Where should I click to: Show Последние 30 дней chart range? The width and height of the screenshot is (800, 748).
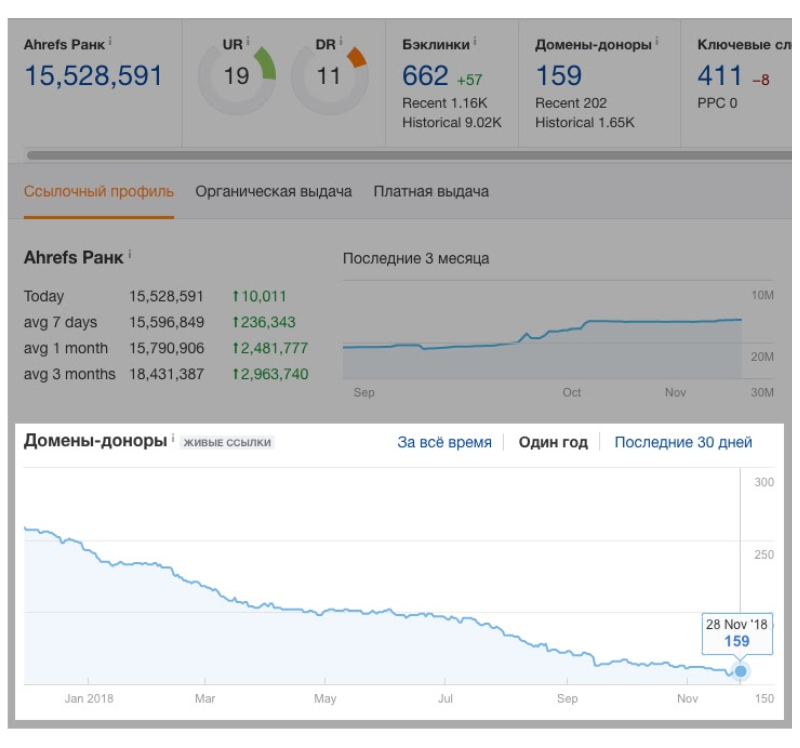pyautogui.click(x=683, y=442)
